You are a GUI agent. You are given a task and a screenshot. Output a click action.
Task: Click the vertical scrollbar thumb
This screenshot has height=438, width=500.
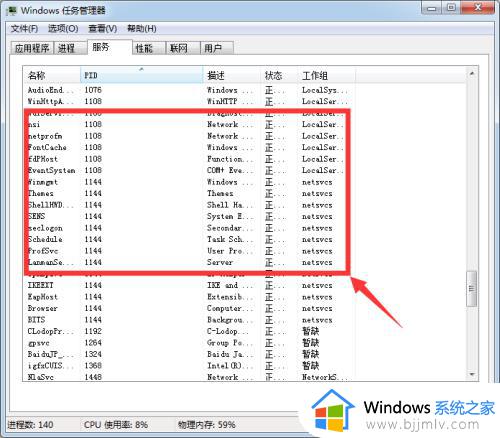(x=472, y=289)
